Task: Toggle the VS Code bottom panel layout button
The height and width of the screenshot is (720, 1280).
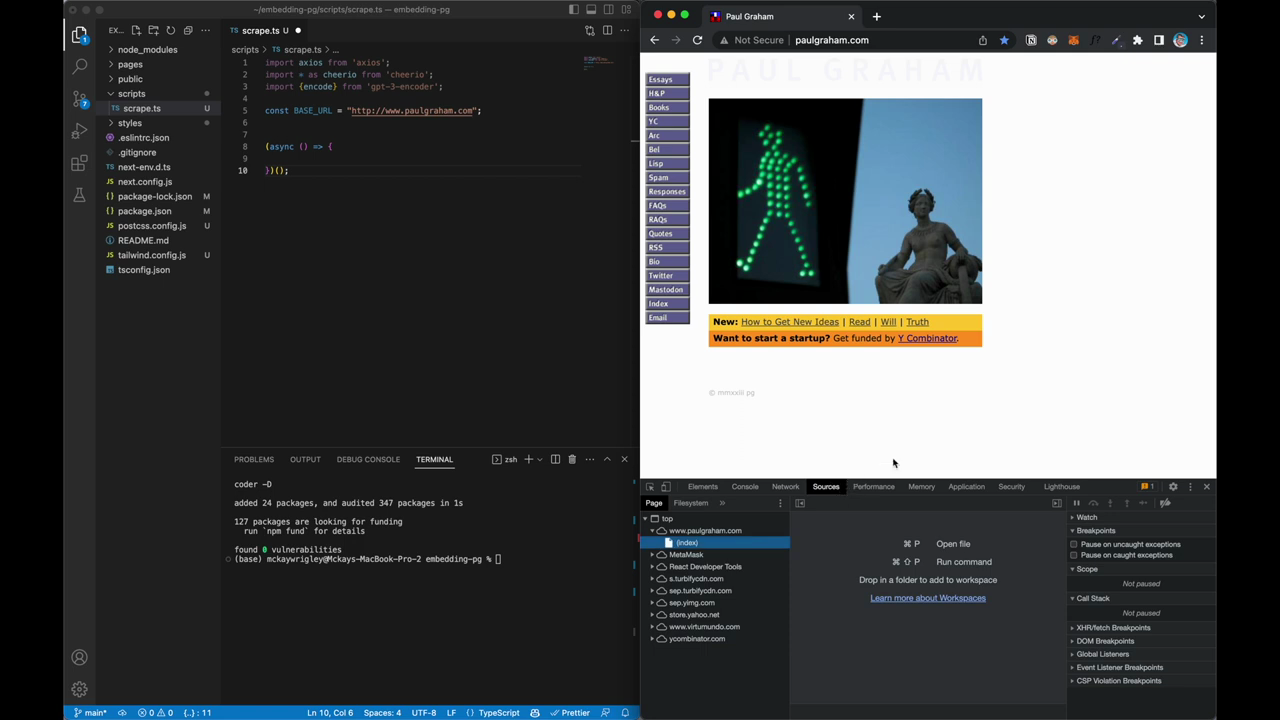Action: (591, 10)
